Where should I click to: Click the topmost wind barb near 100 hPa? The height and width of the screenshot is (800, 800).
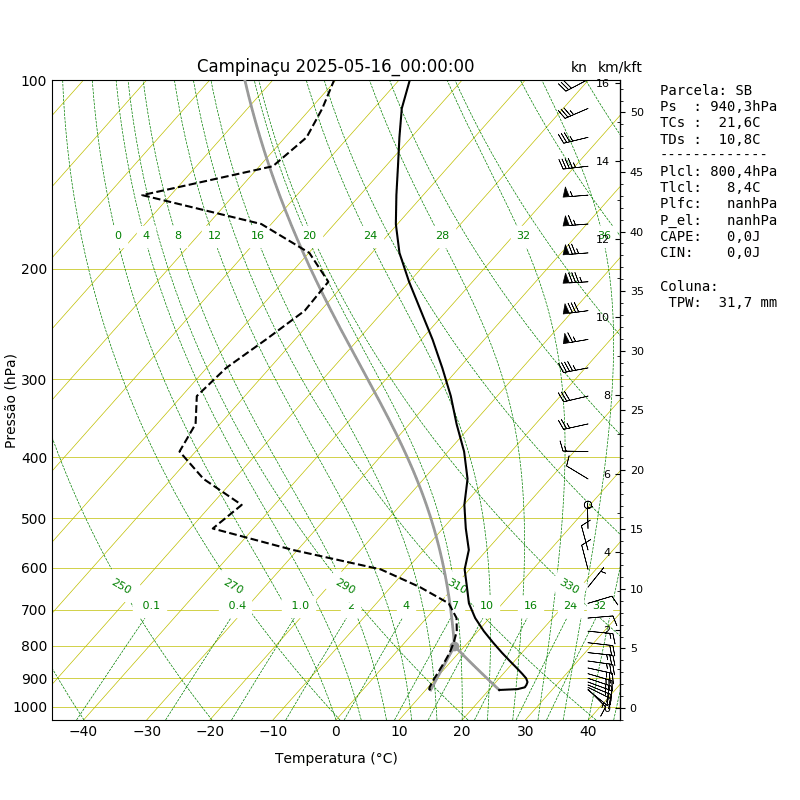(x=572, y=86)
